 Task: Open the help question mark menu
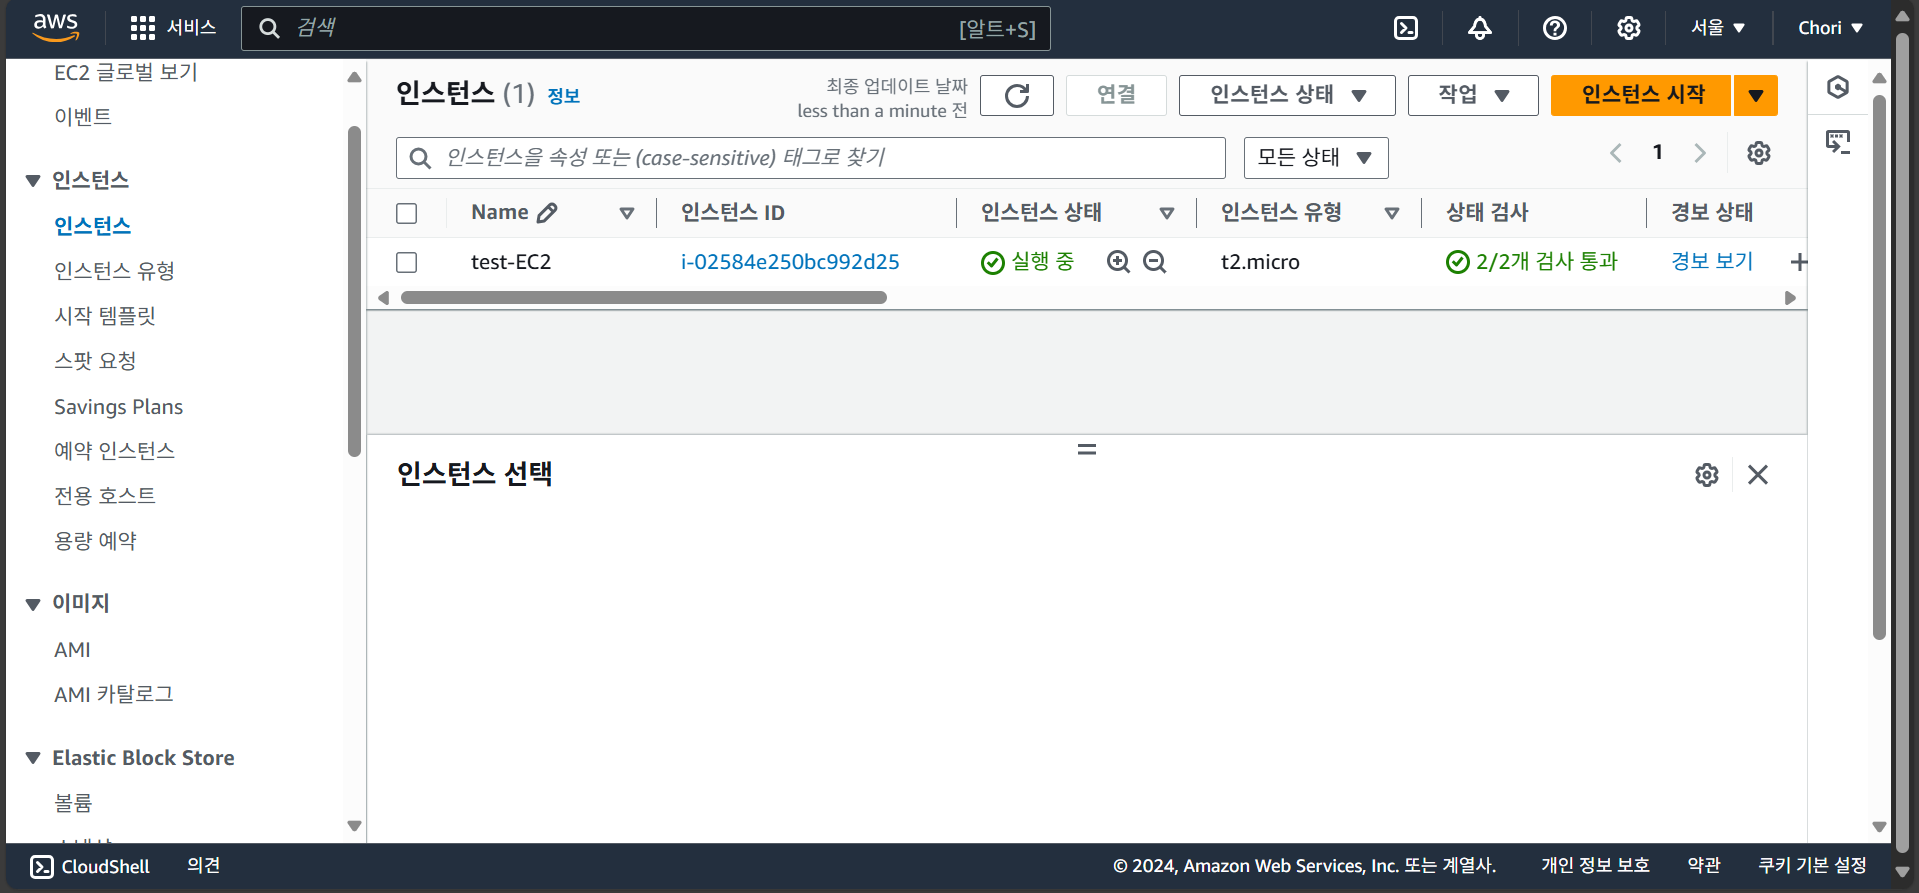coord(1555,28)
